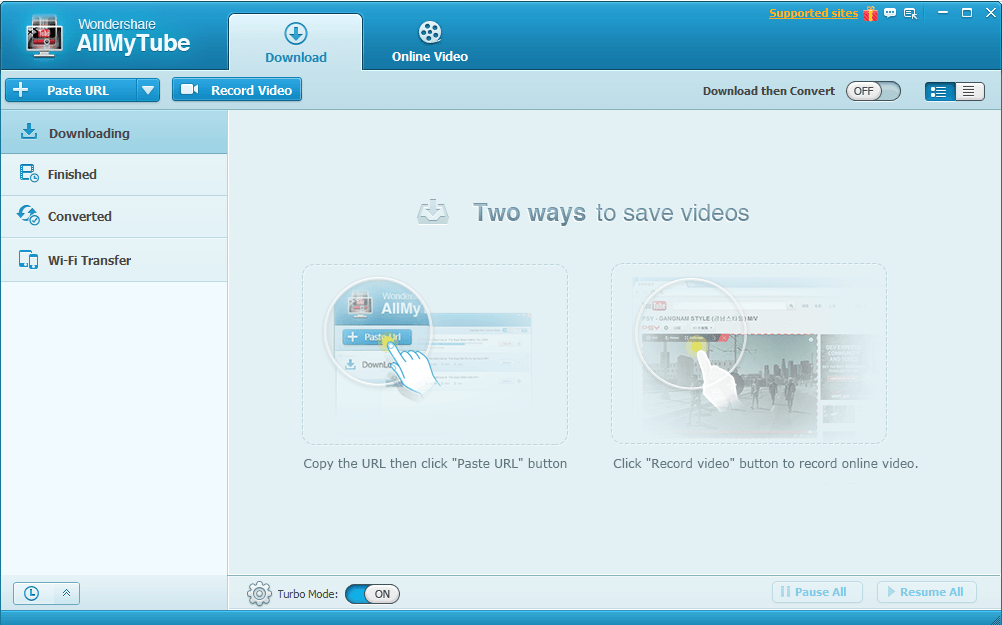Image resolution: width=1002 pixels, height=625 pixels.
Task: Click the AllMyTube app logo icon
Action: (x=44, y=36)
